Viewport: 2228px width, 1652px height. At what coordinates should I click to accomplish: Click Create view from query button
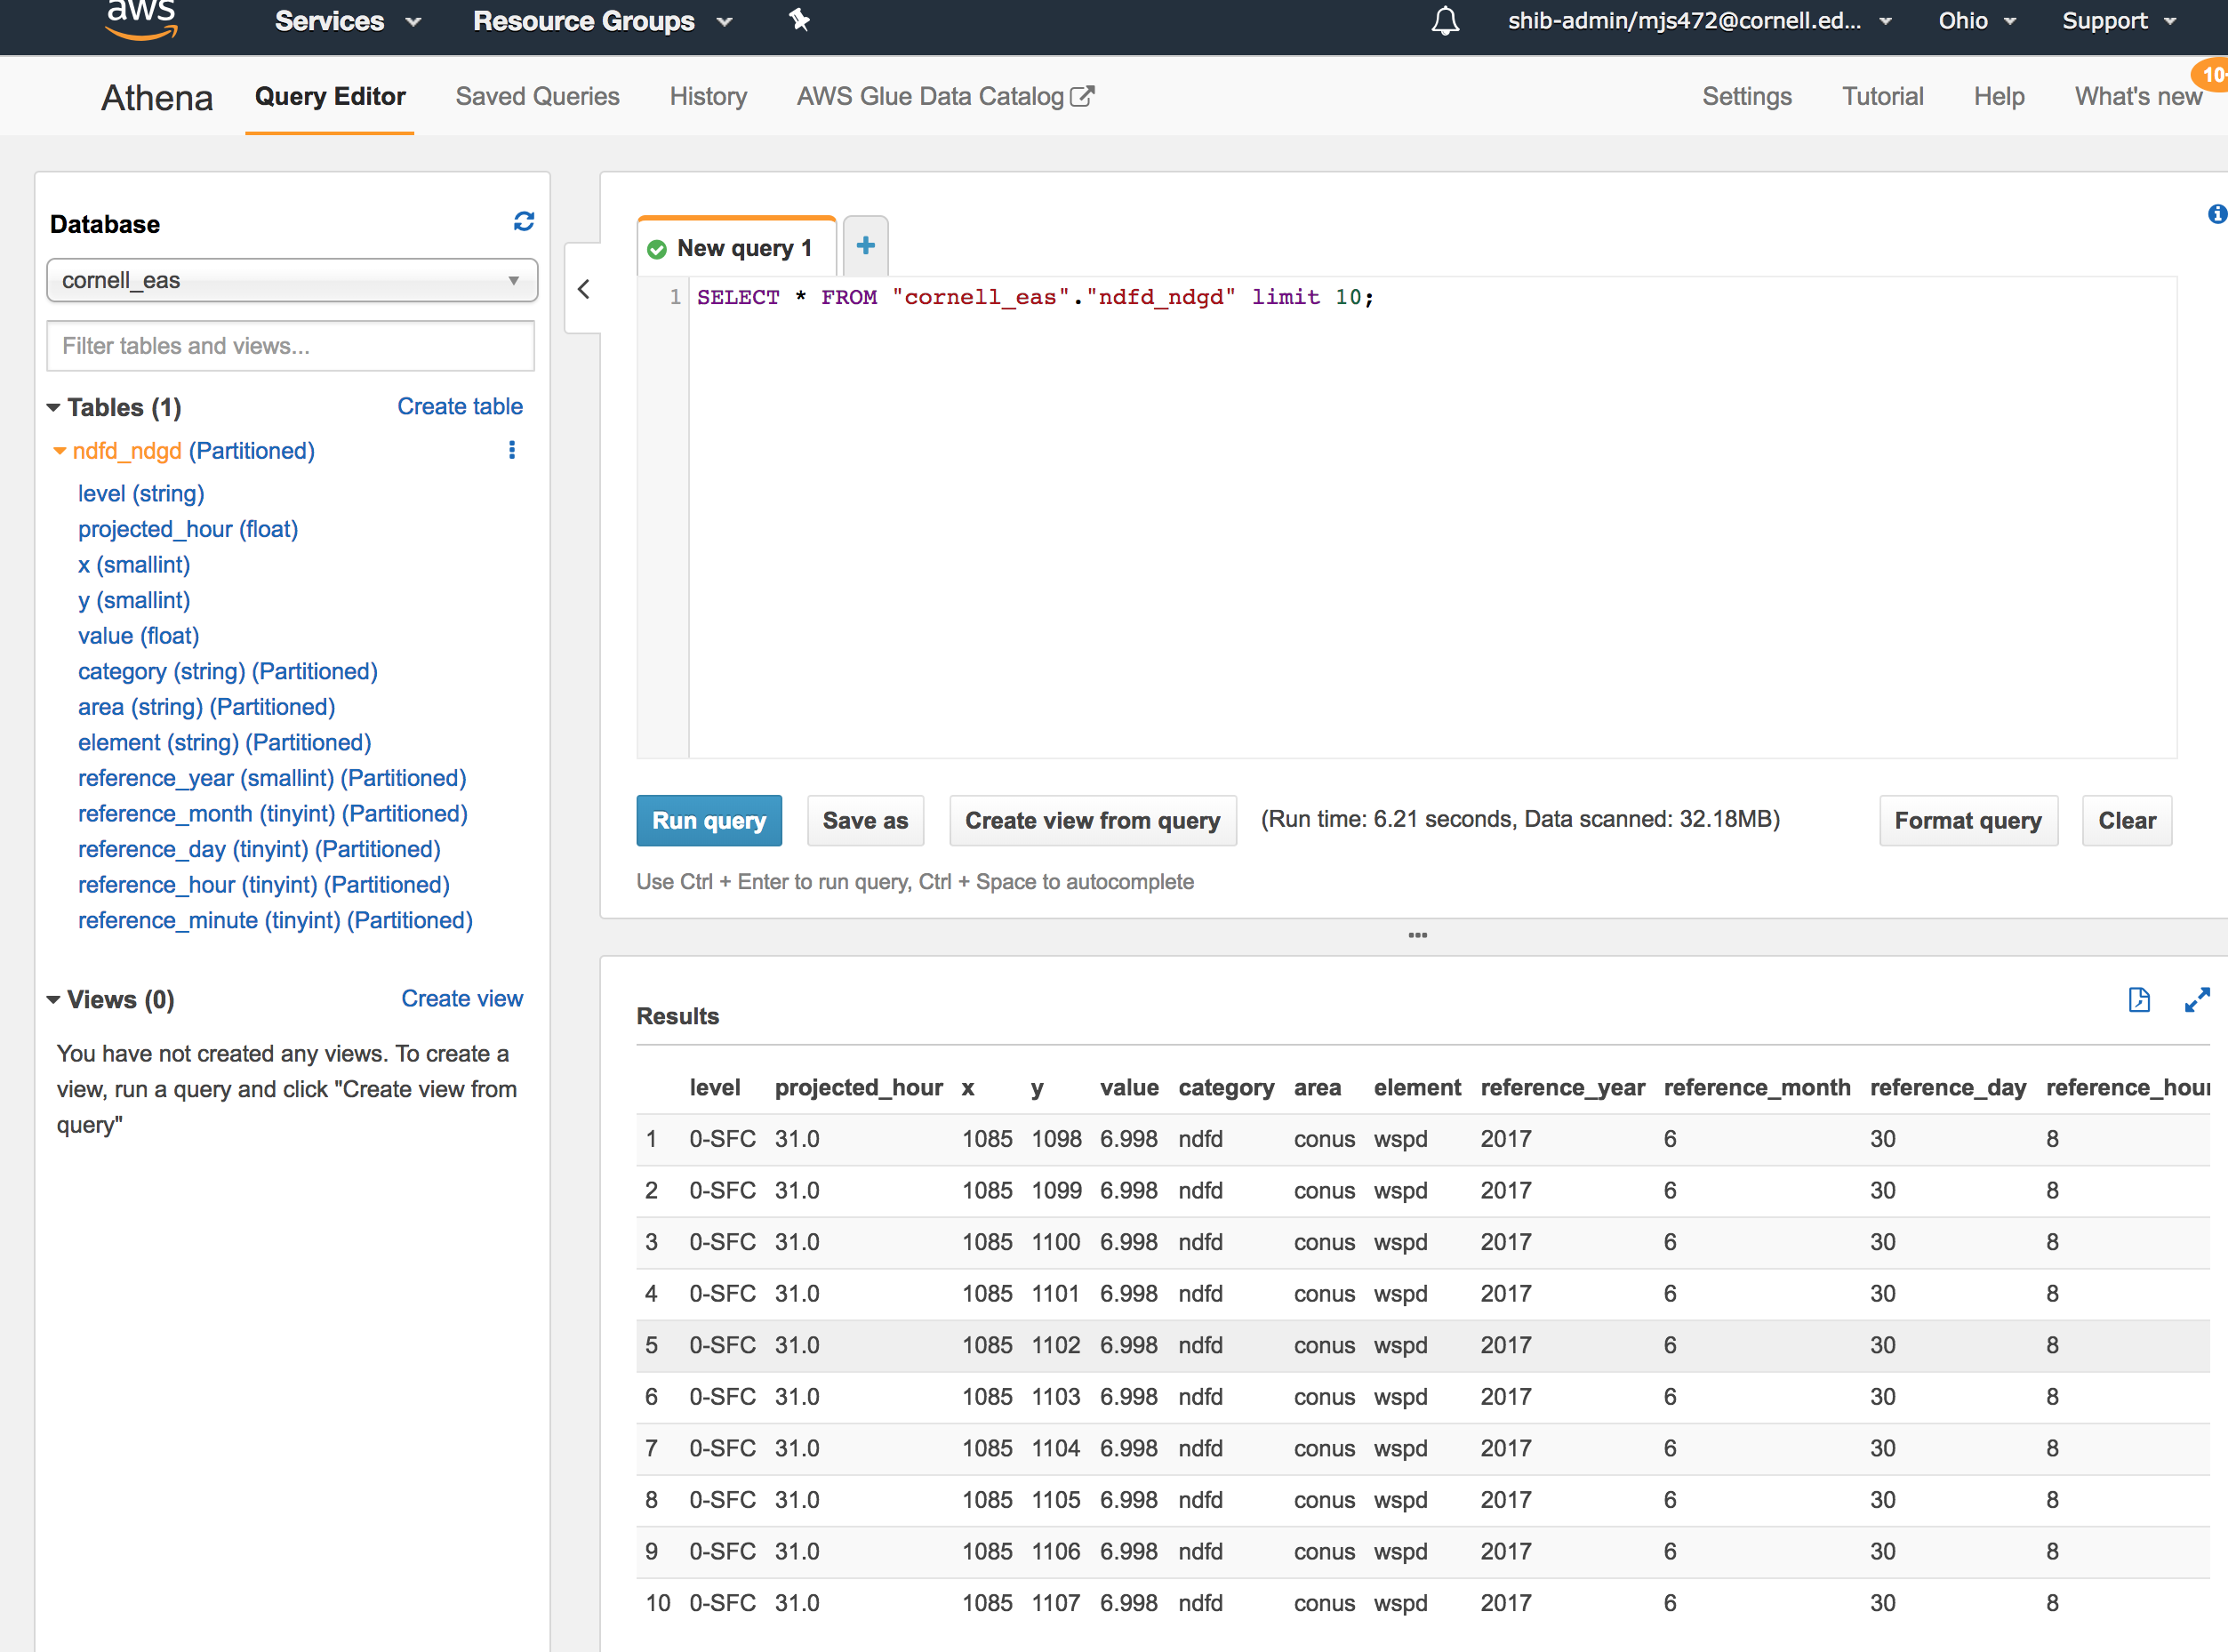click(1092, 820)
